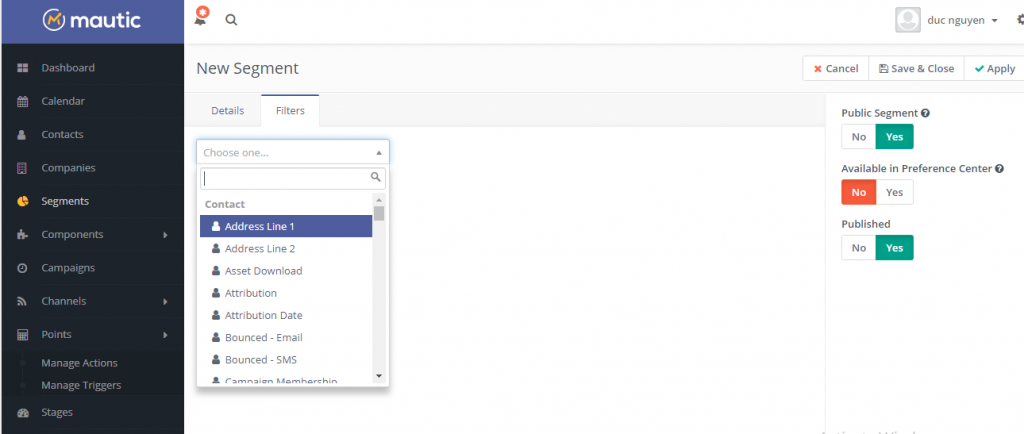The height and width of the screenshot is (434, 1024).
Task: Open Calendar via its sidebar icon
Action: (22, 101)
